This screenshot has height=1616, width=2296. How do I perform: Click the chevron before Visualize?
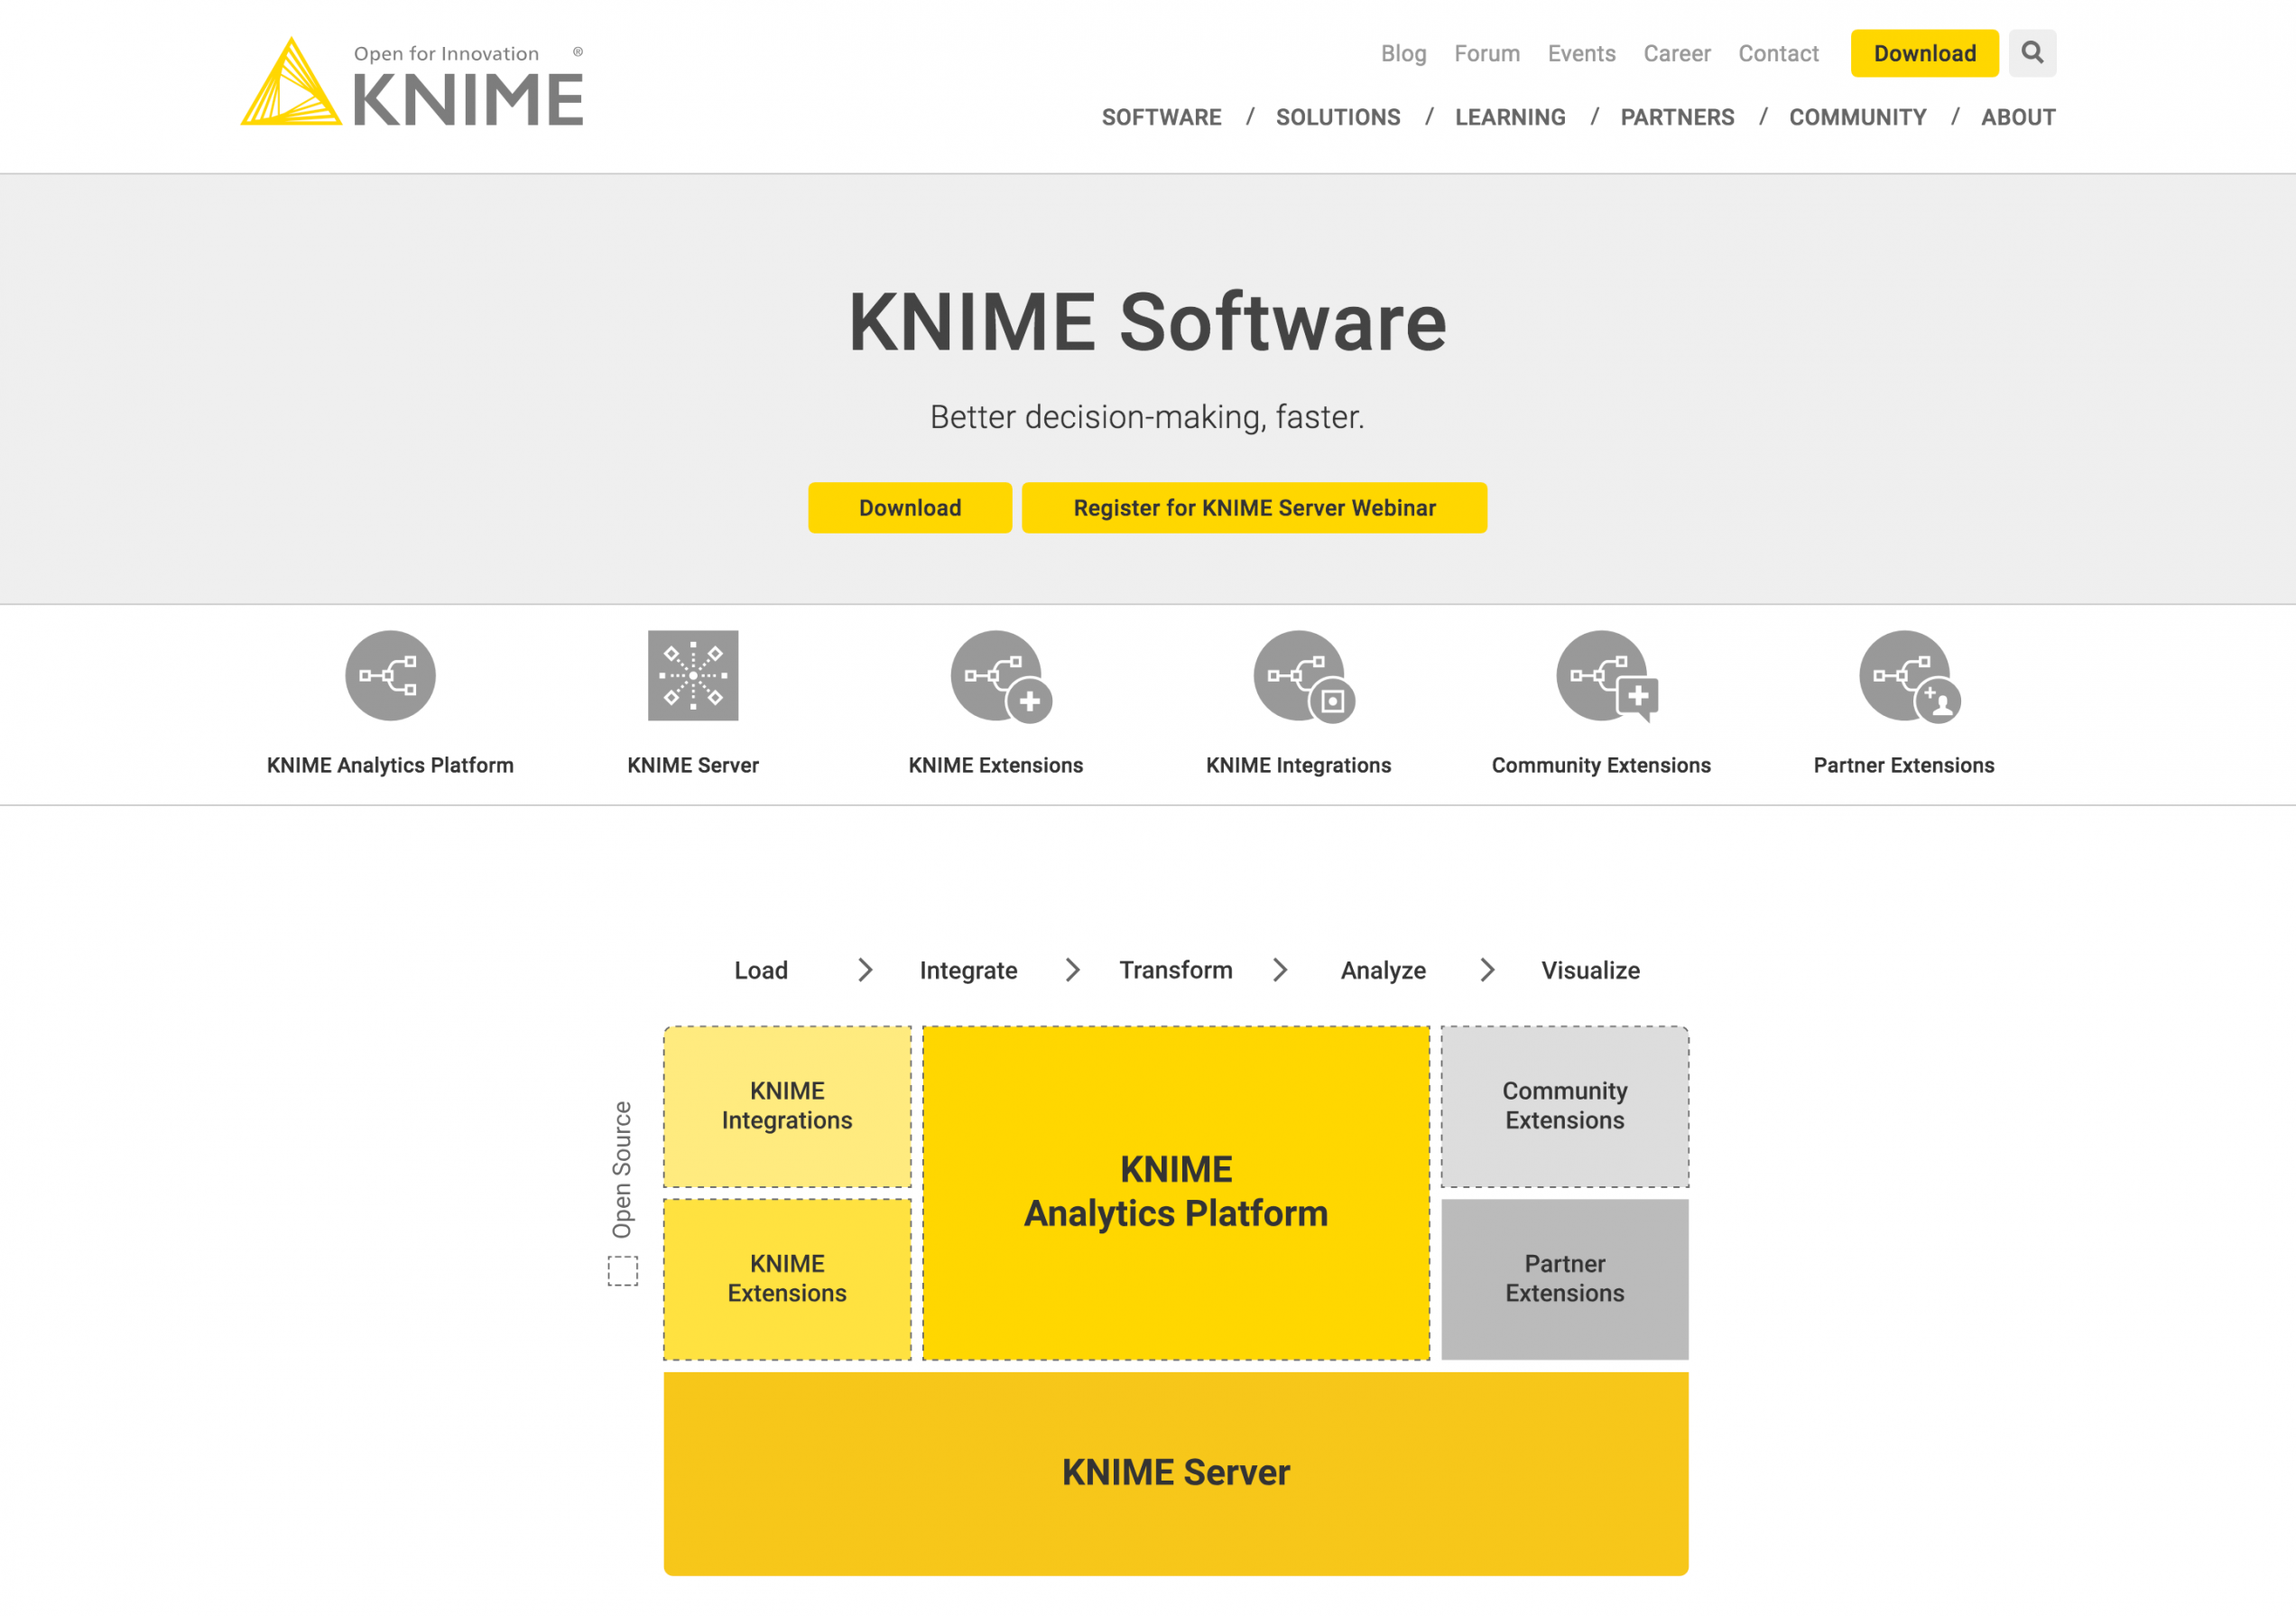tap(1487, 970)
